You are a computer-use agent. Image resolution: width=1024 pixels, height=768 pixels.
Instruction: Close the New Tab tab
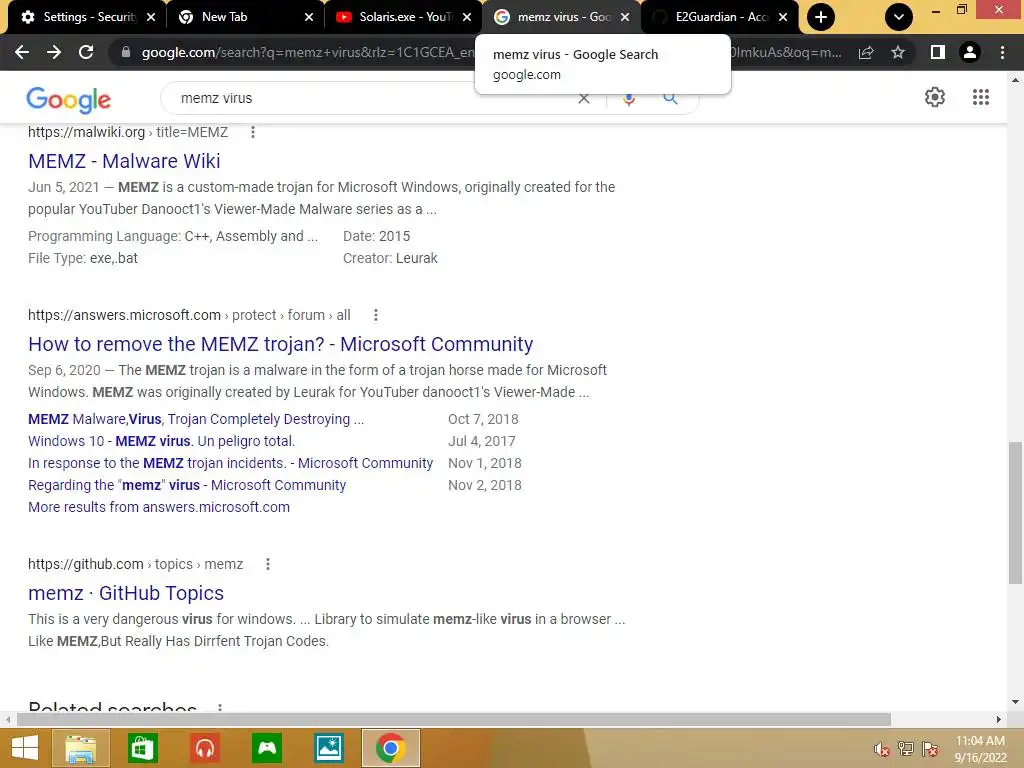(x=309, y=17)
